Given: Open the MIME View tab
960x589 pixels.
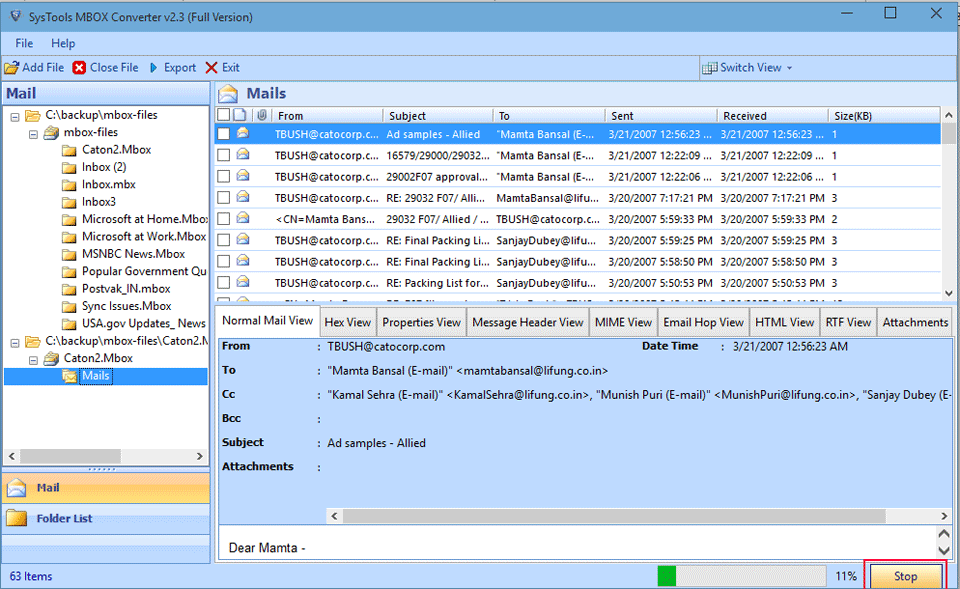Looking at the screenshot, I should pyautogui.click(x=623, y=322).
